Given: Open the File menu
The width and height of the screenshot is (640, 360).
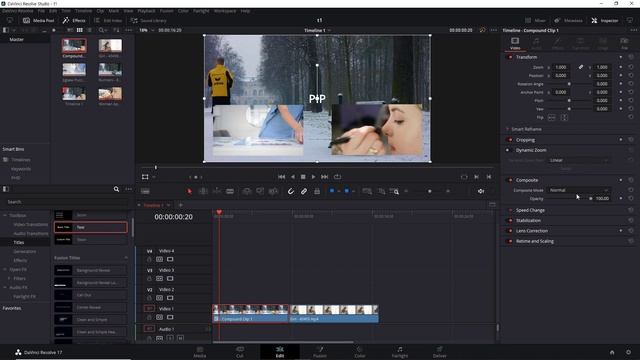Looking at the screenshot, I should [41, 11].
